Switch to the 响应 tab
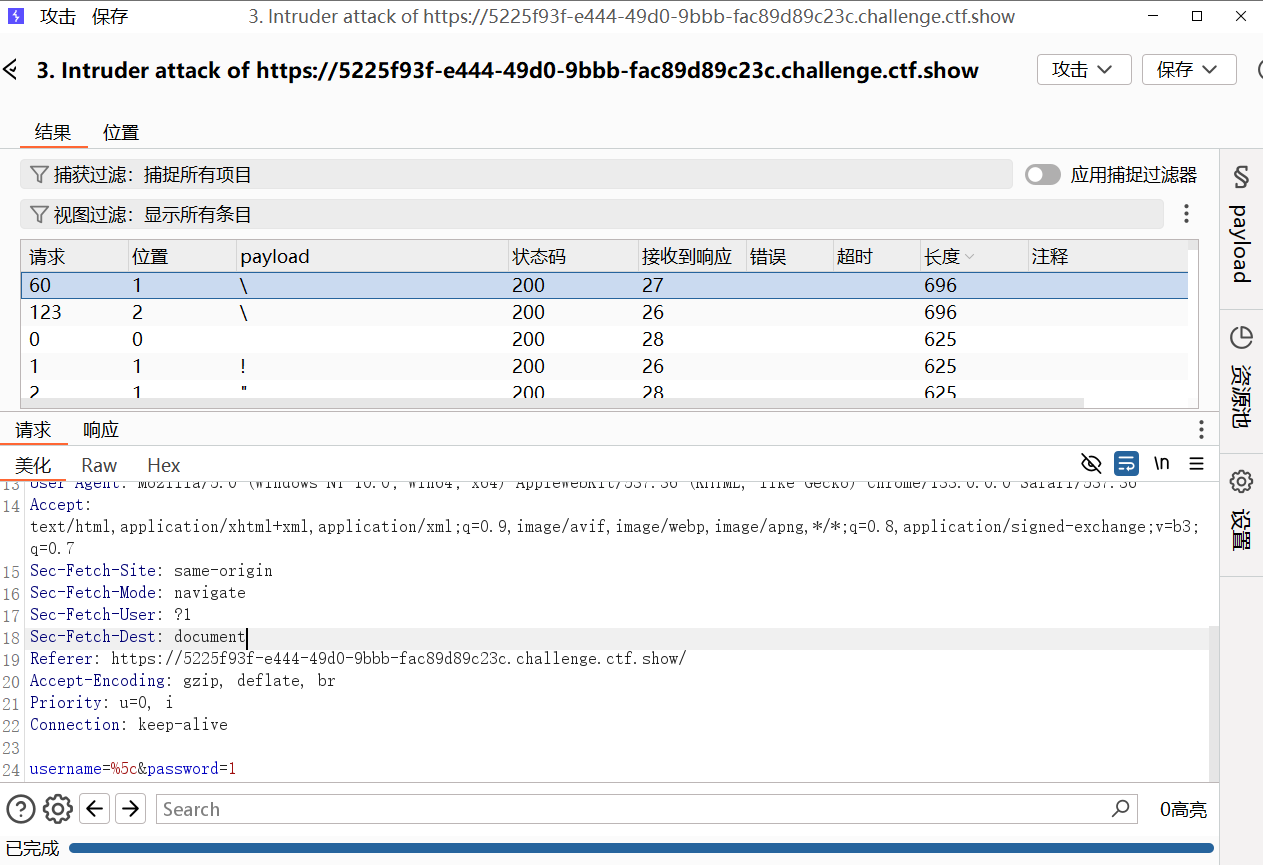The image size is (1263, 865). (x=101, y=430)
